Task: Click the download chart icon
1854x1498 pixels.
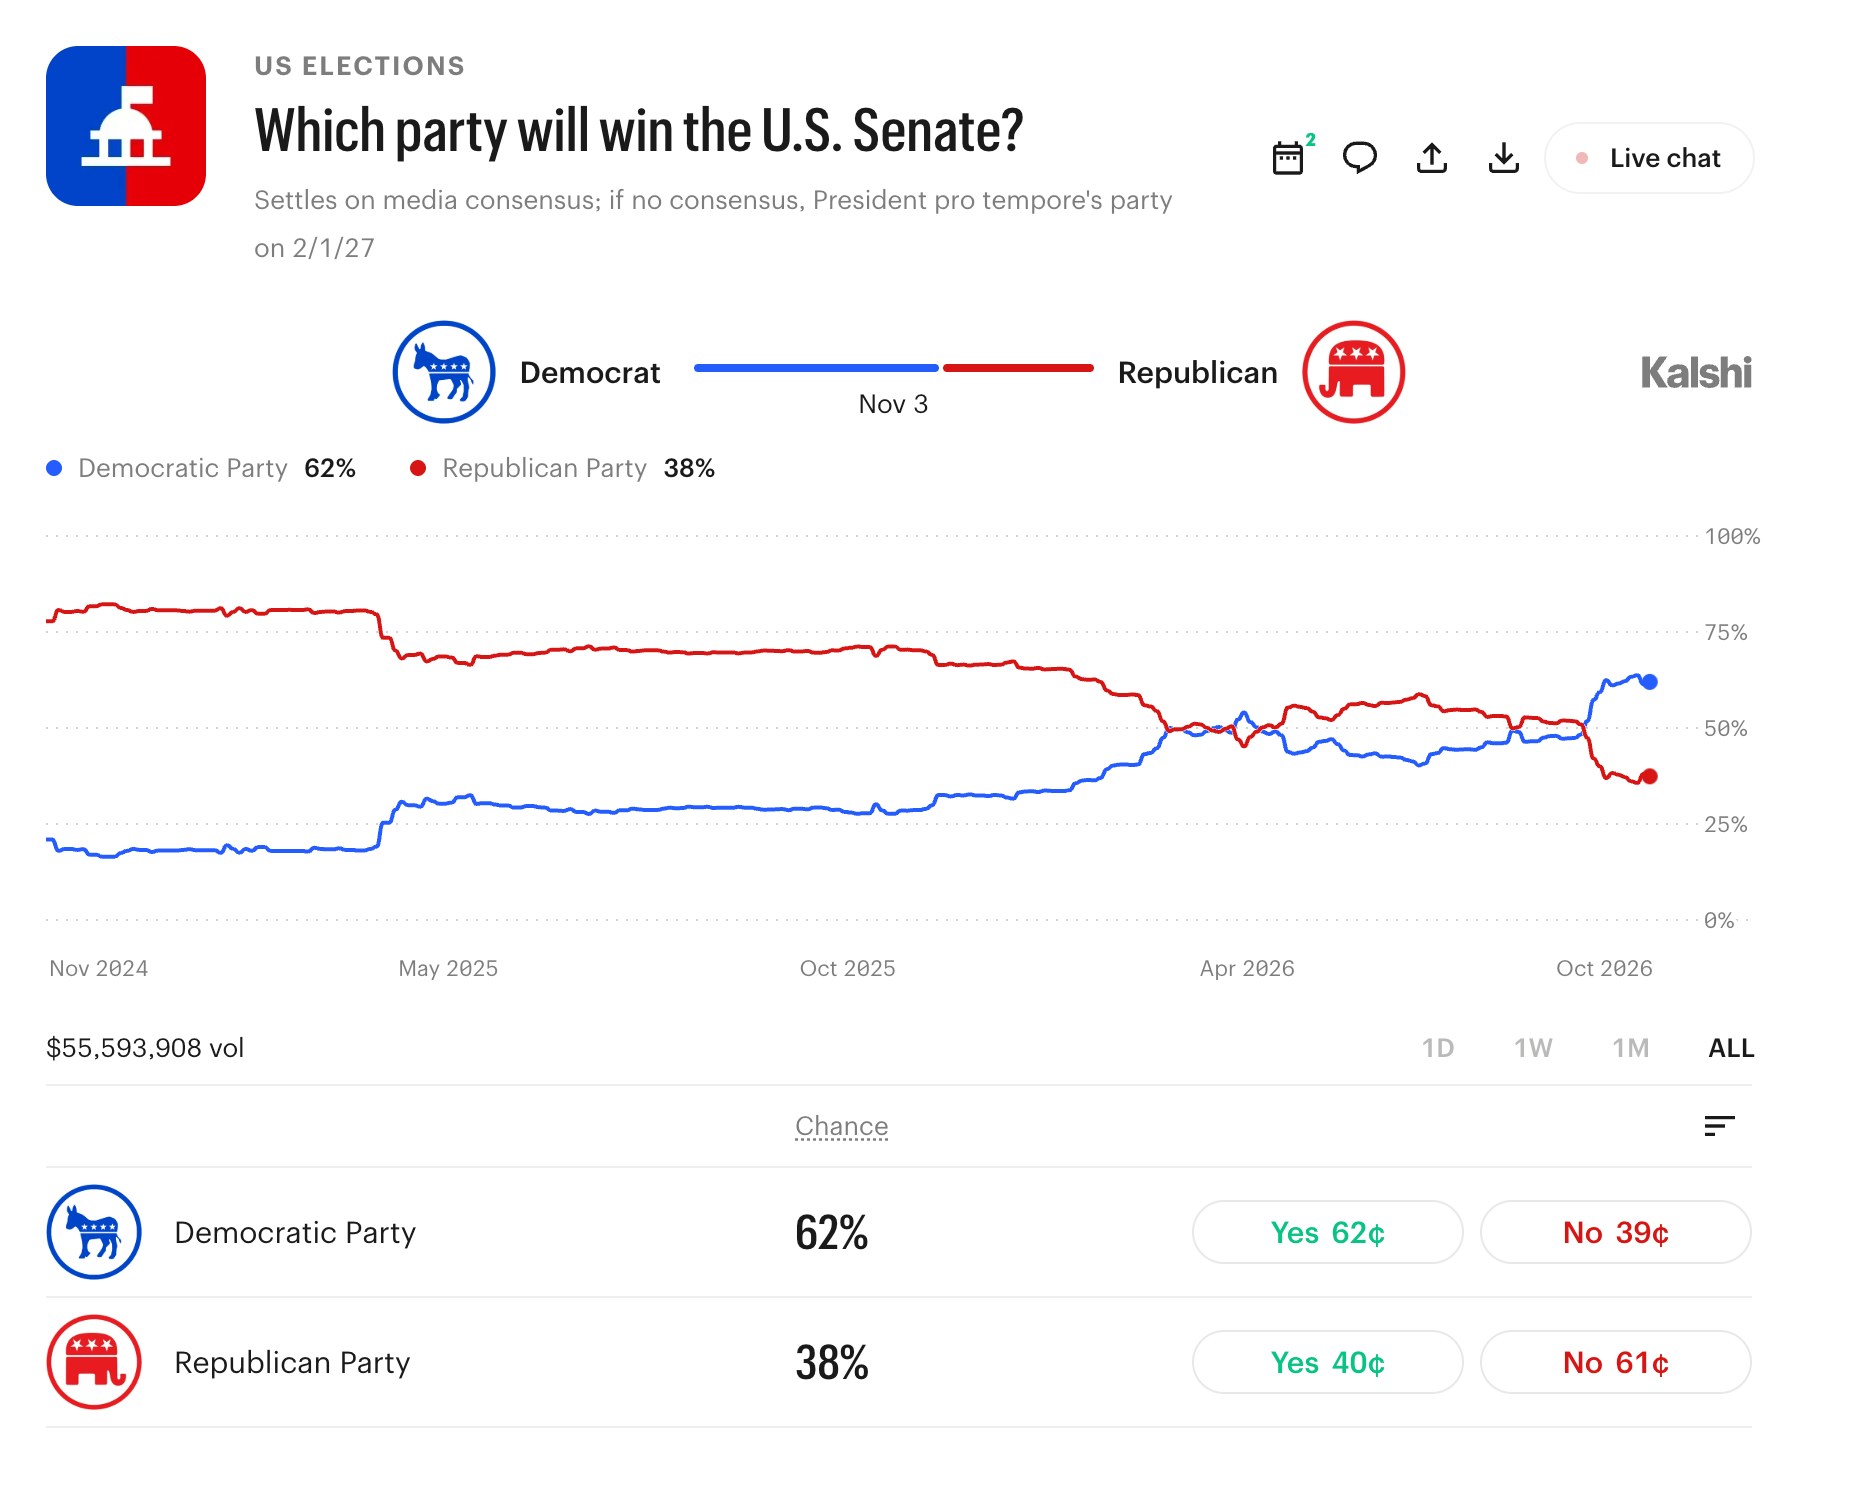Action: (1504, 158)
